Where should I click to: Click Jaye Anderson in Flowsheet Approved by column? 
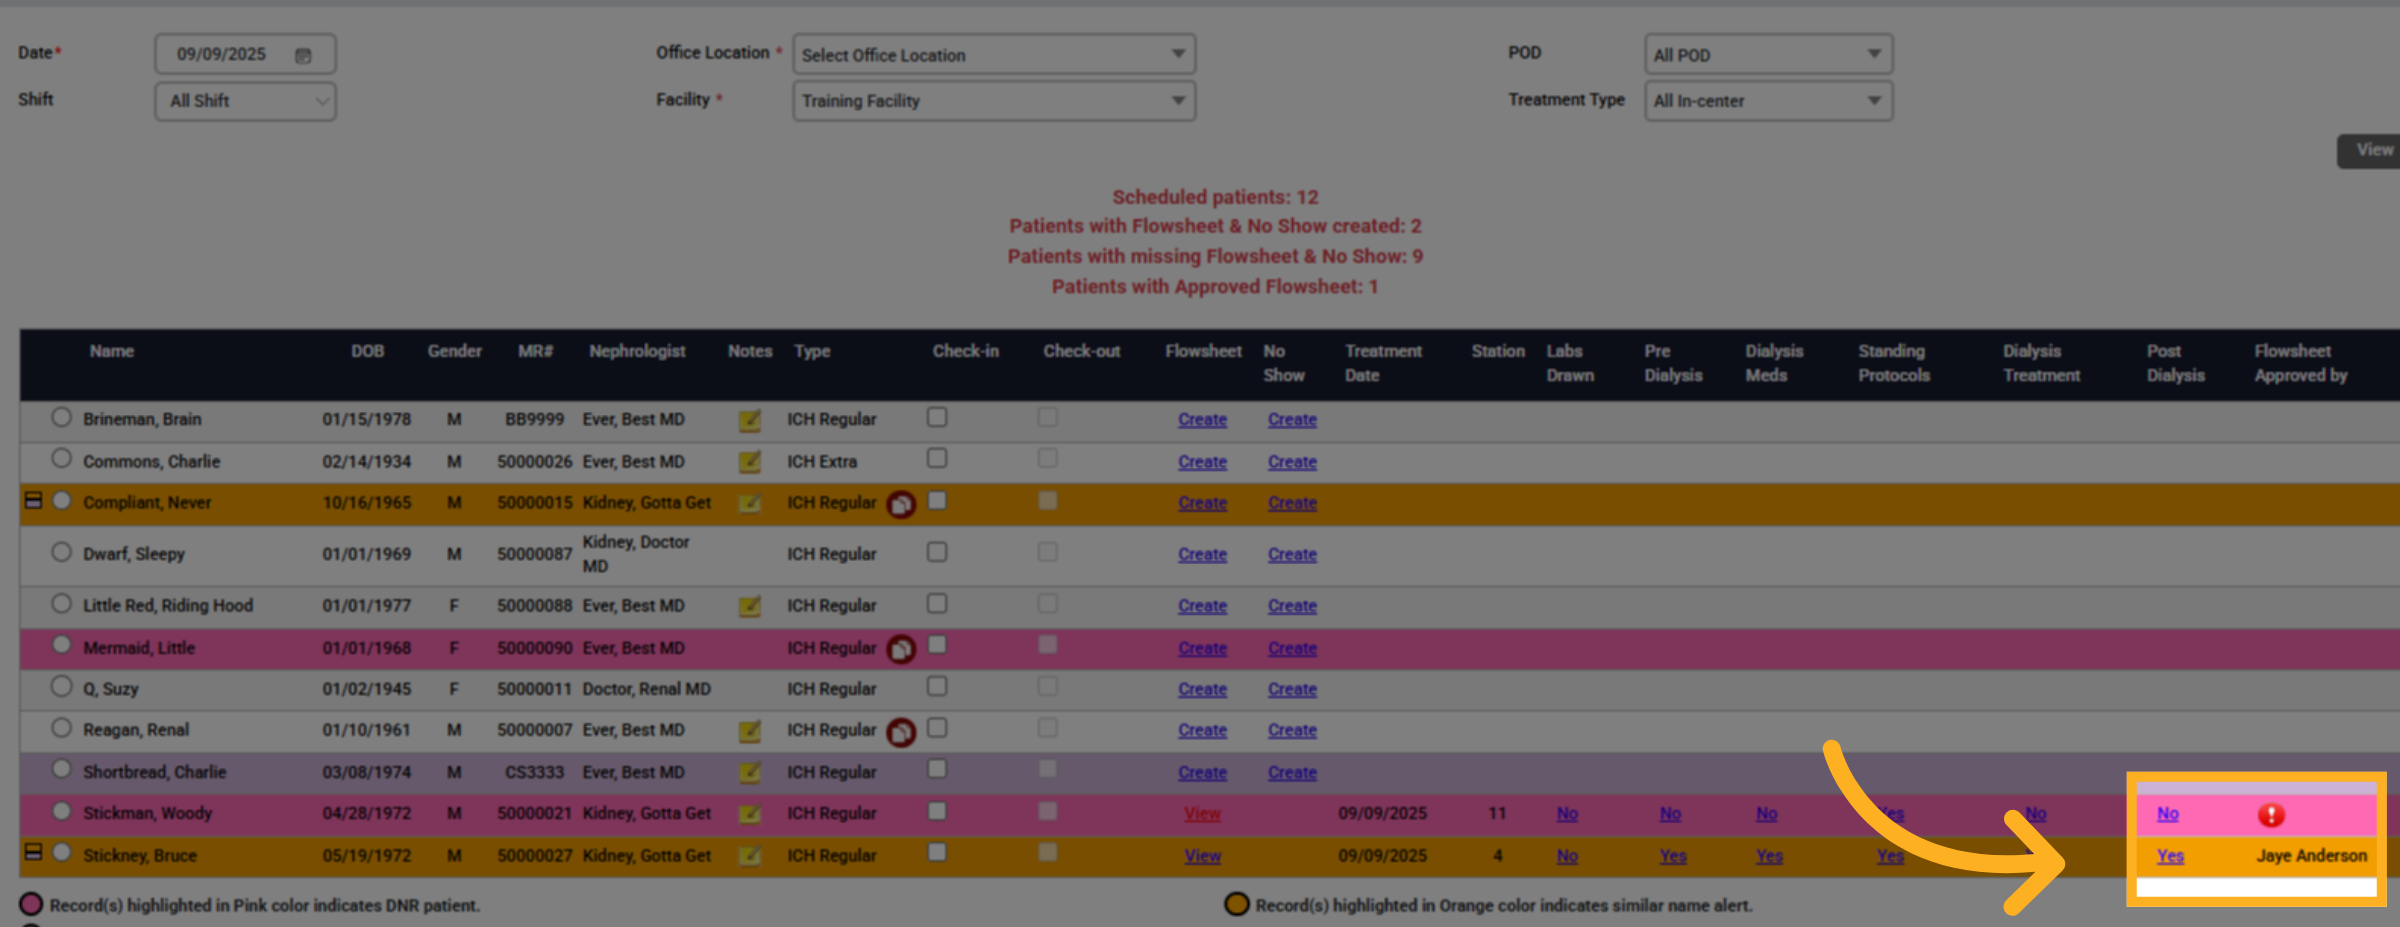click(2312, 856)
